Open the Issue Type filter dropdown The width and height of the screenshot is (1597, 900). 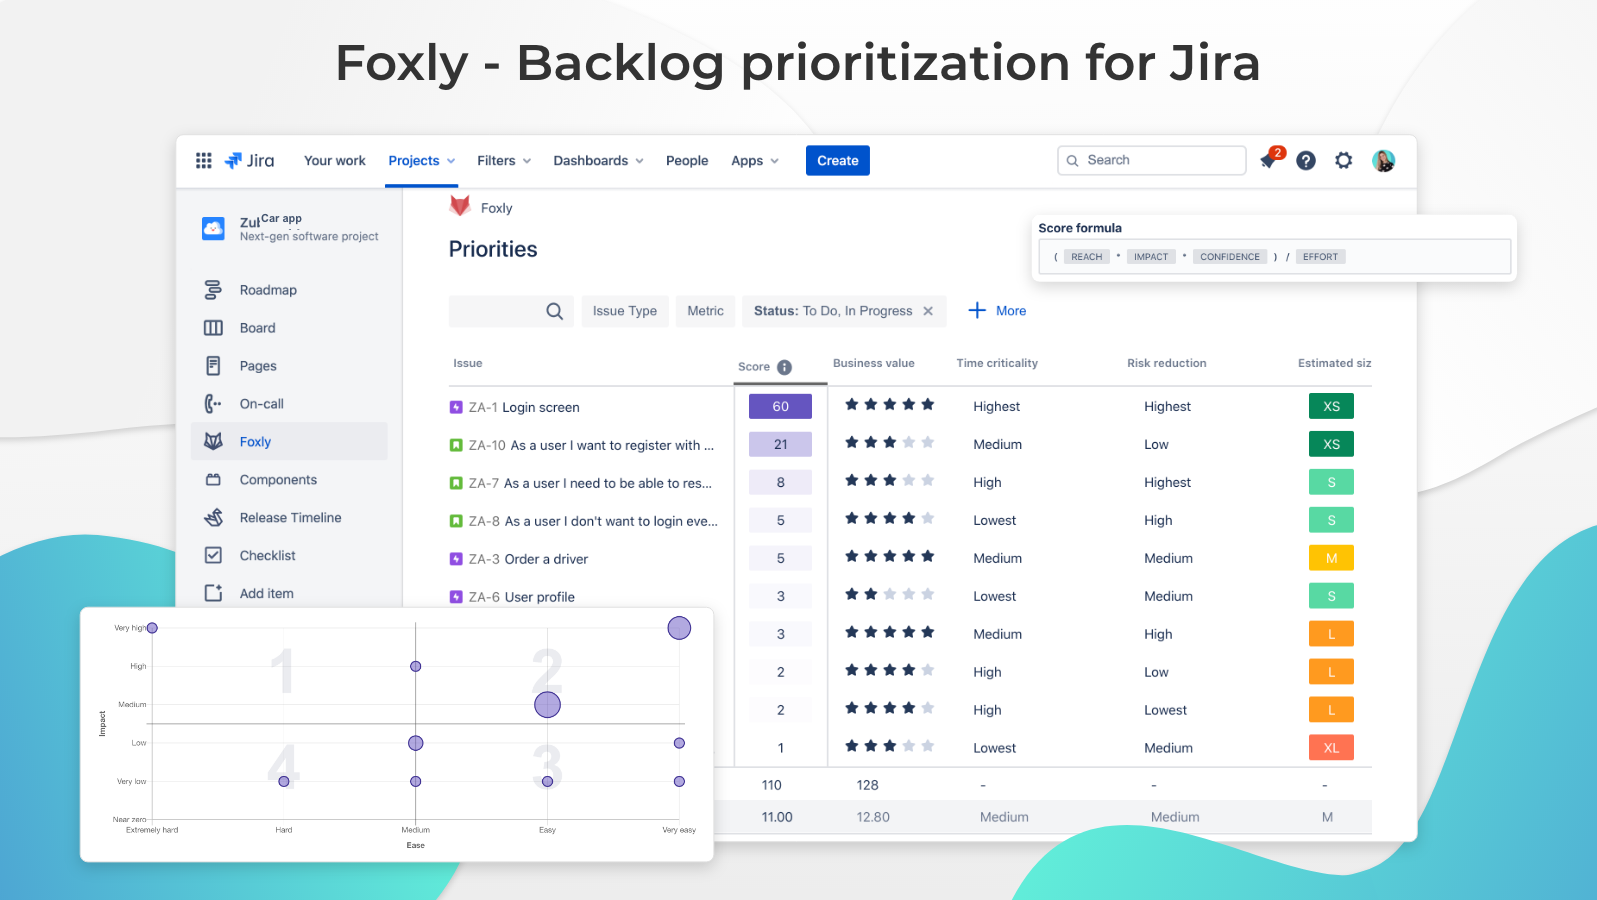click(x=625, y=311)
